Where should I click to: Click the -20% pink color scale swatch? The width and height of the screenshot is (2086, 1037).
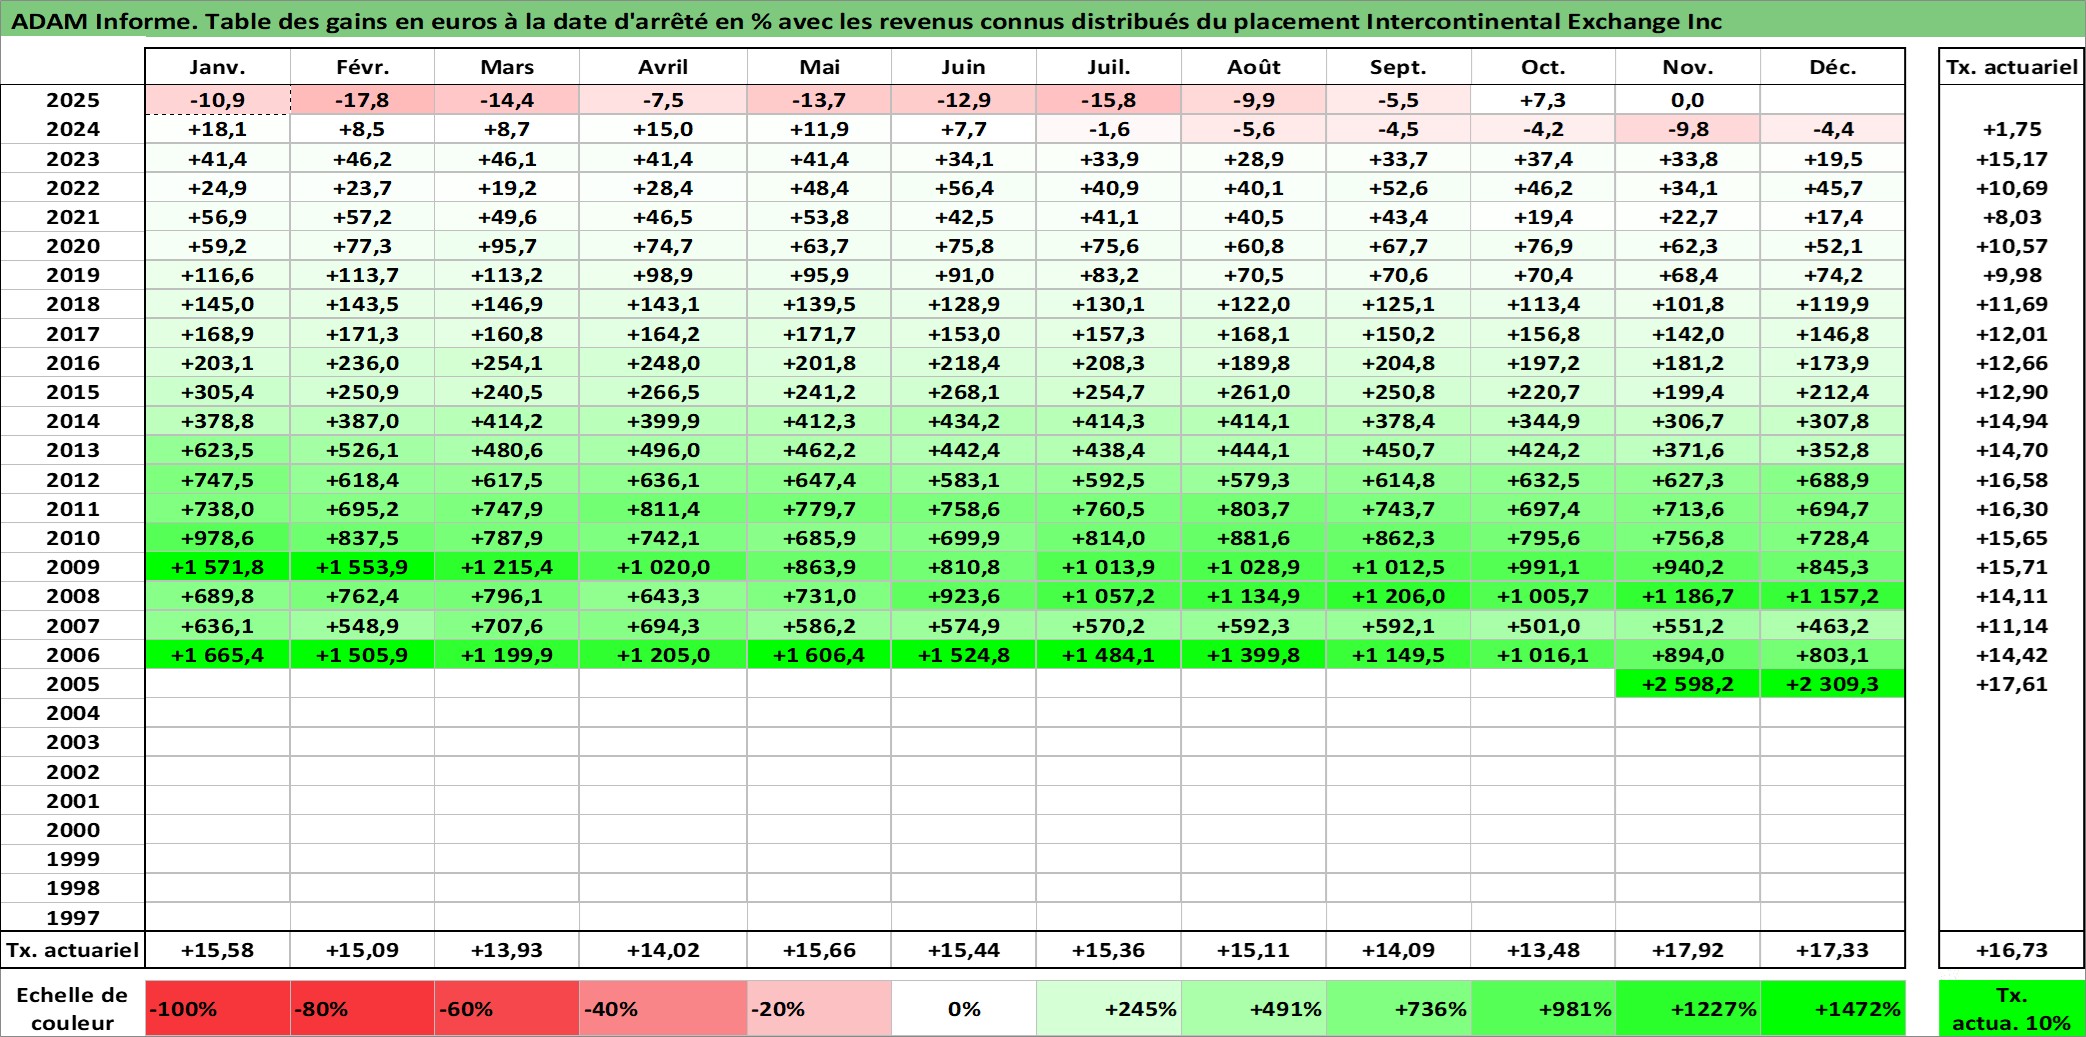(x=819, y=1008)
